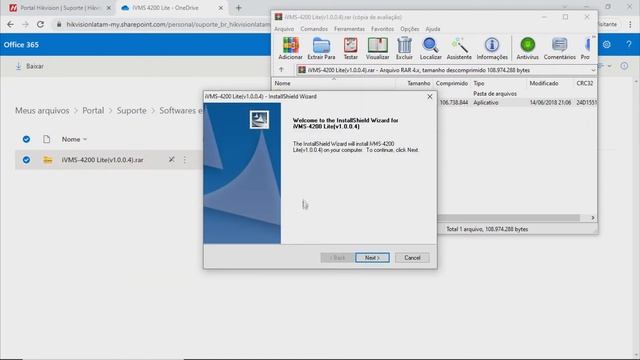The height and width of the screenshot is (360, 640).
Task: Open Comentários icon in WinRAR
Action: pyautogui.click(x=559, y=49)
